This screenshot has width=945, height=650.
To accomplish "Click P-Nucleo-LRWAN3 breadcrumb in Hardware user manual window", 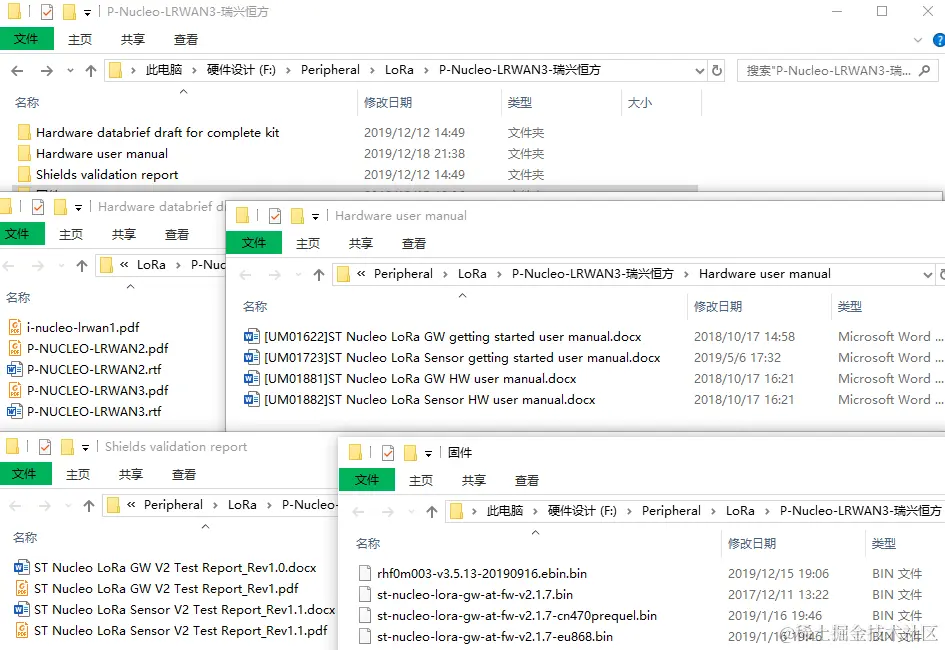I will (592, 274).
